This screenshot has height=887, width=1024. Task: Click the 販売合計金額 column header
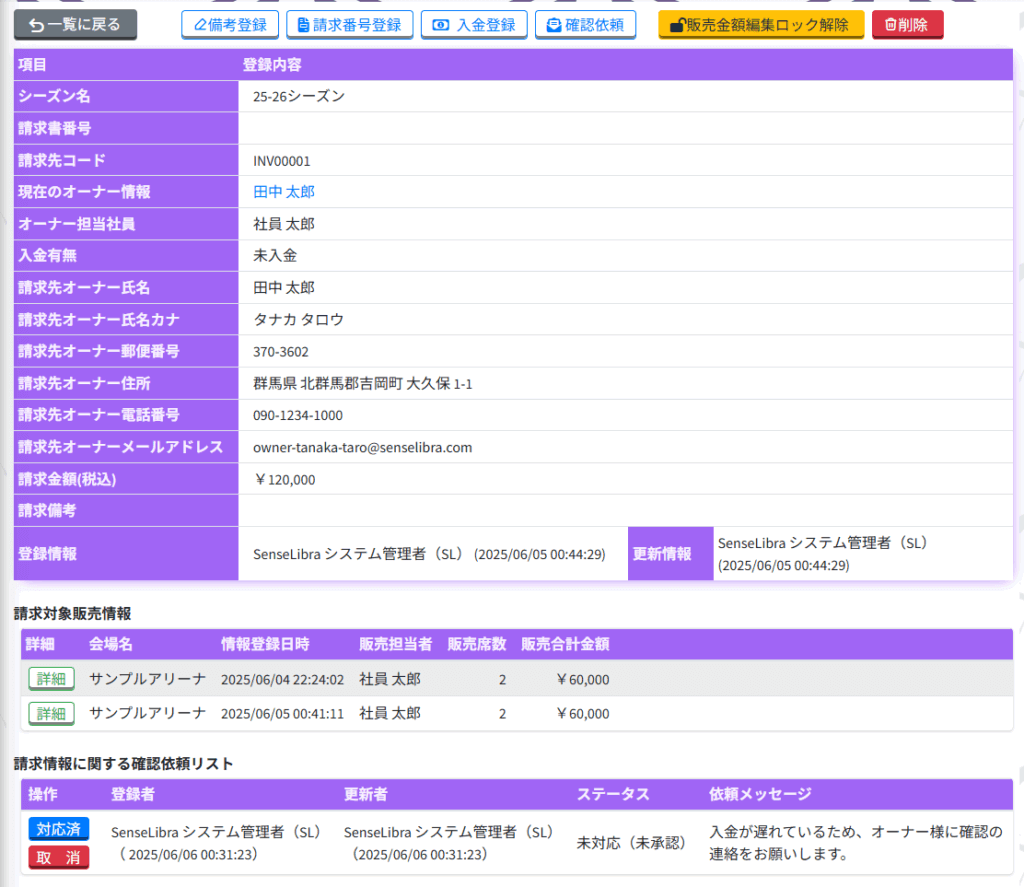(x=565, y=644)
